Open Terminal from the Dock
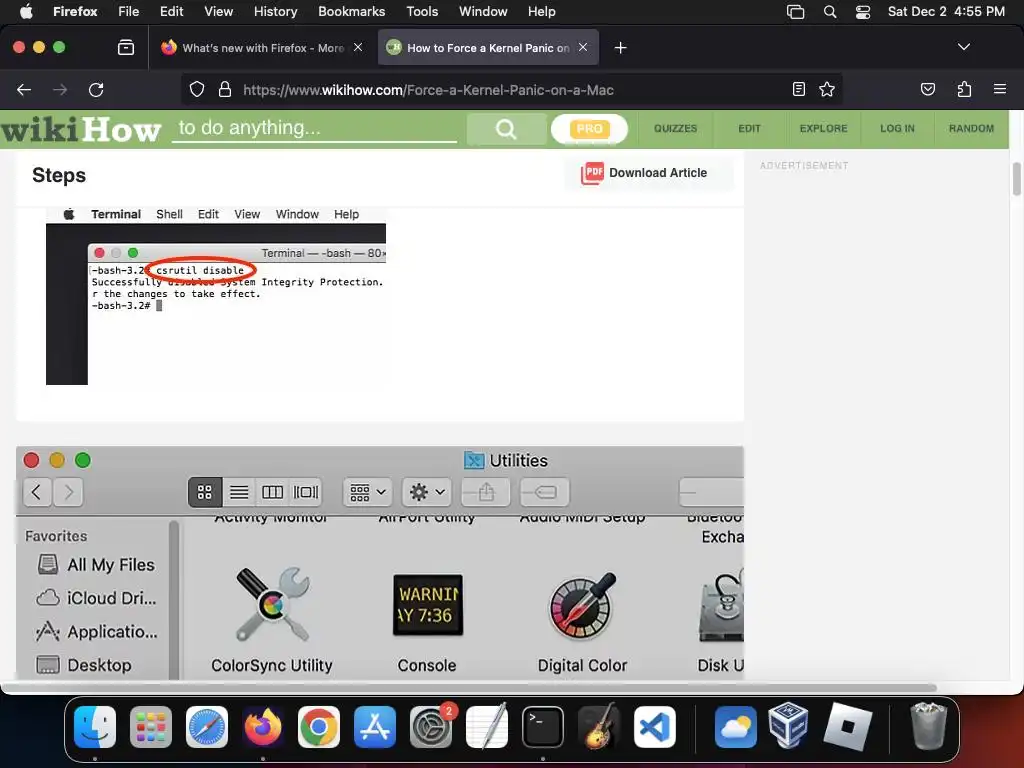 click(543, 727)
